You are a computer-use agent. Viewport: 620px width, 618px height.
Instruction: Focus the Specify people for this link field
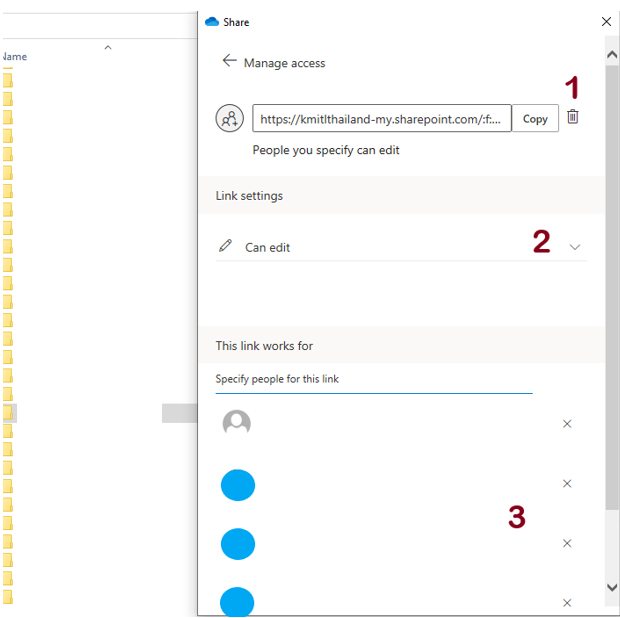pos(373,380)
